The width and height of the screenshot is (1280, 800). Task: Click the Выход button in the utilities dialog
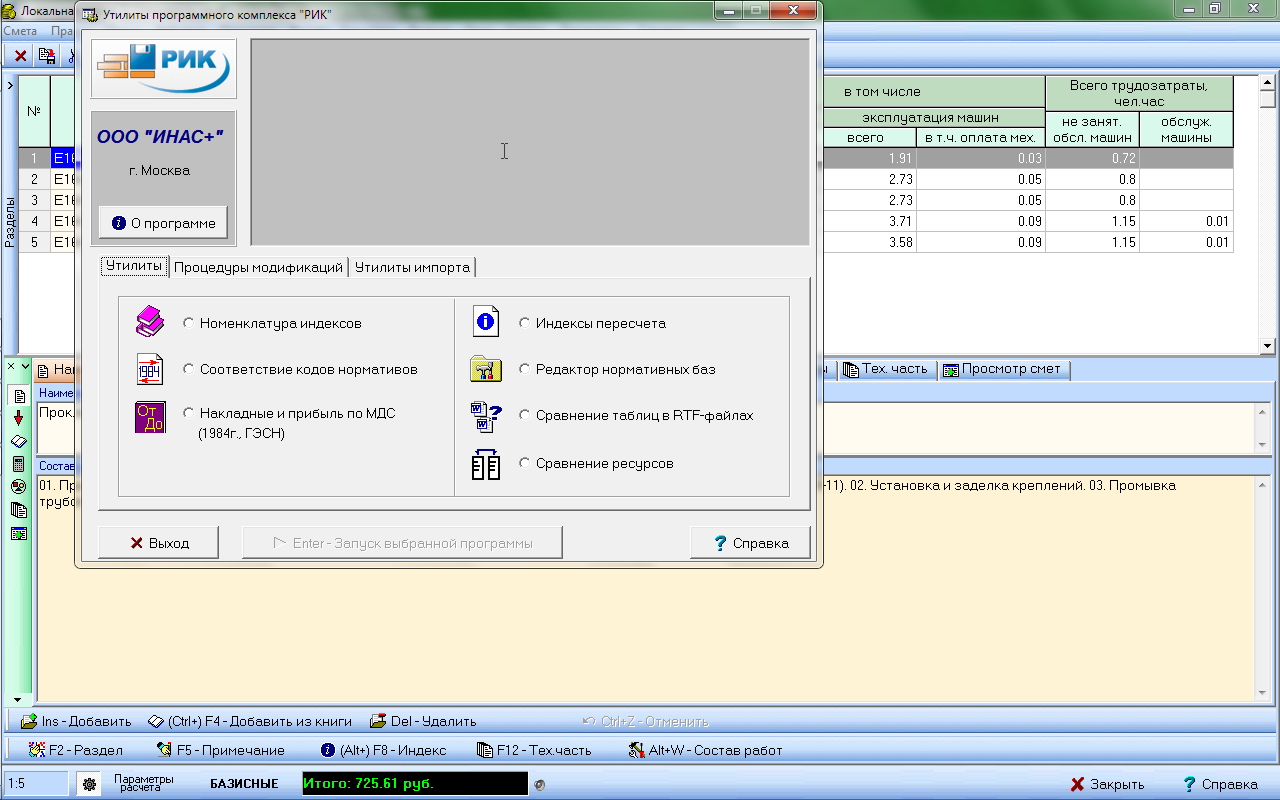click(159, 543)
